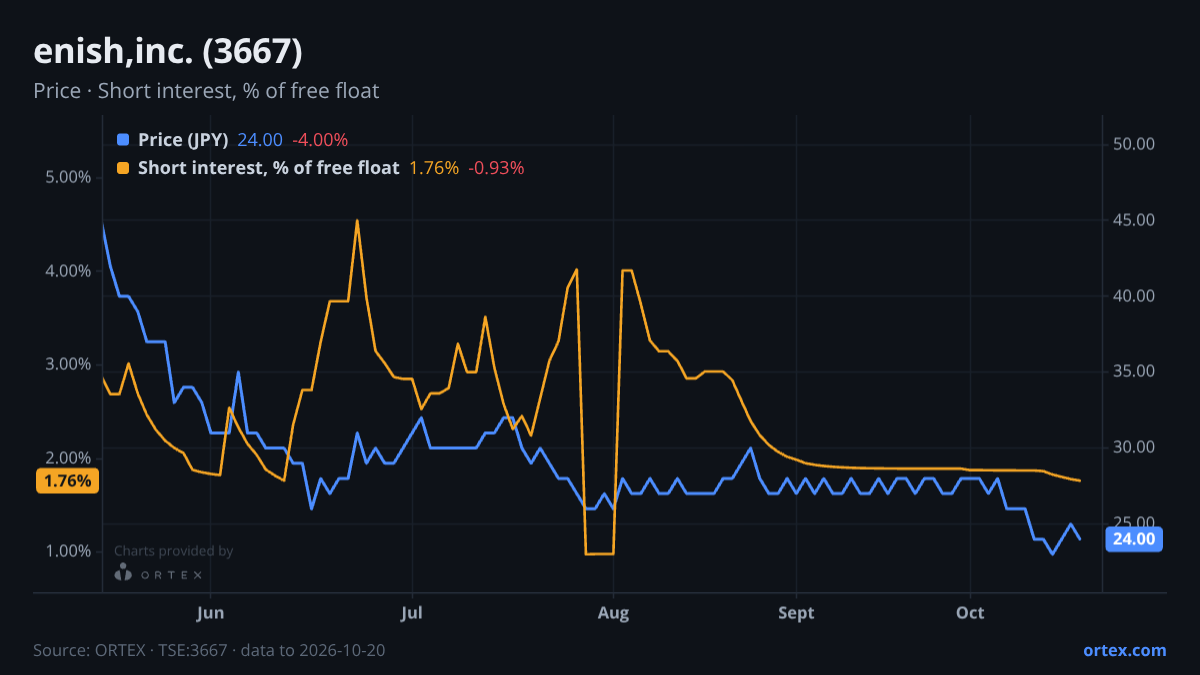
Task: Click the 2.00% left axis label
Action: [x=68, y=458]
